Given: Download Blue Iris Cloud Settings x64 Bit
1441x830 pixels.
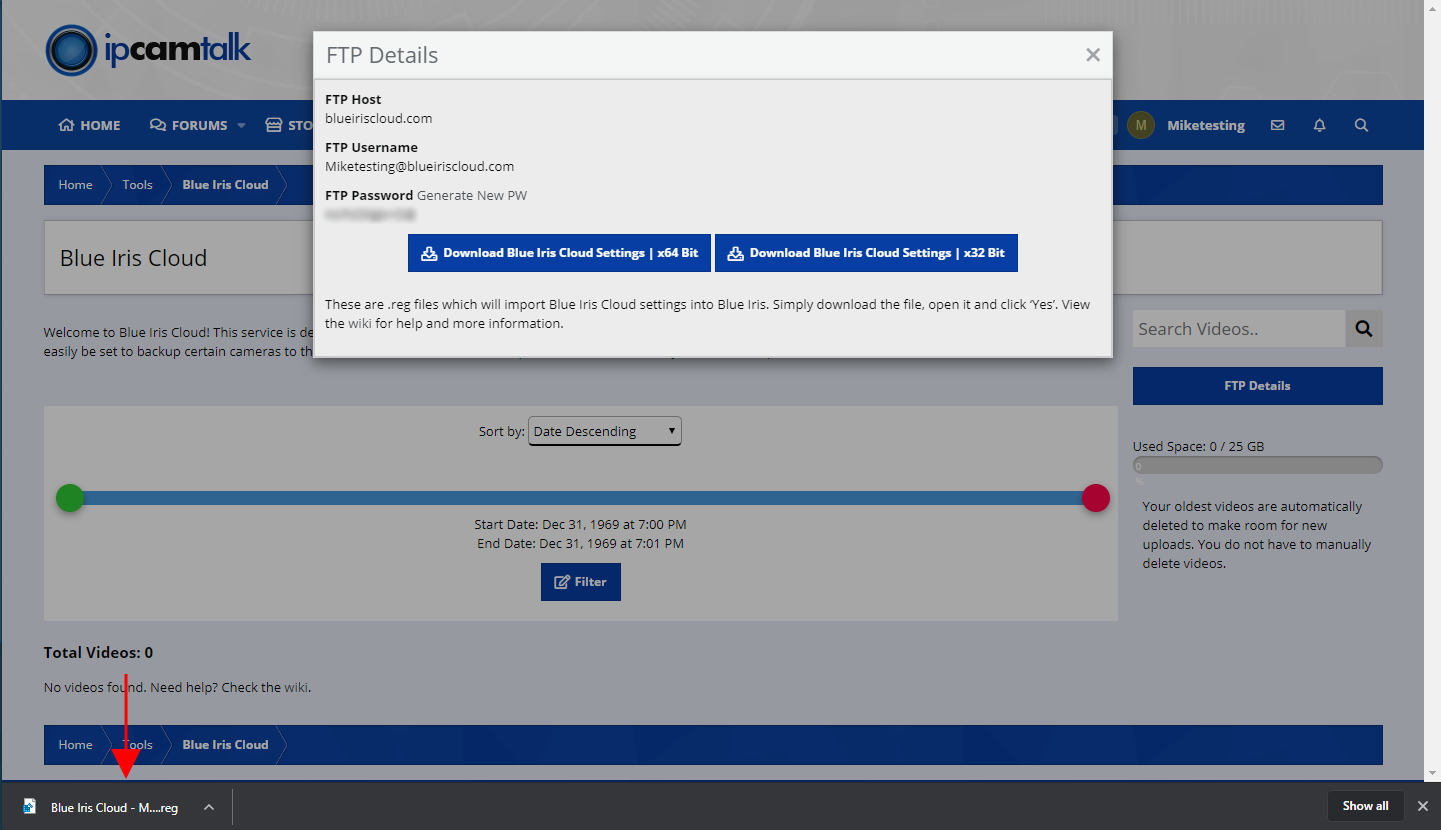Looking at the screenshot, I should [559, 253].
